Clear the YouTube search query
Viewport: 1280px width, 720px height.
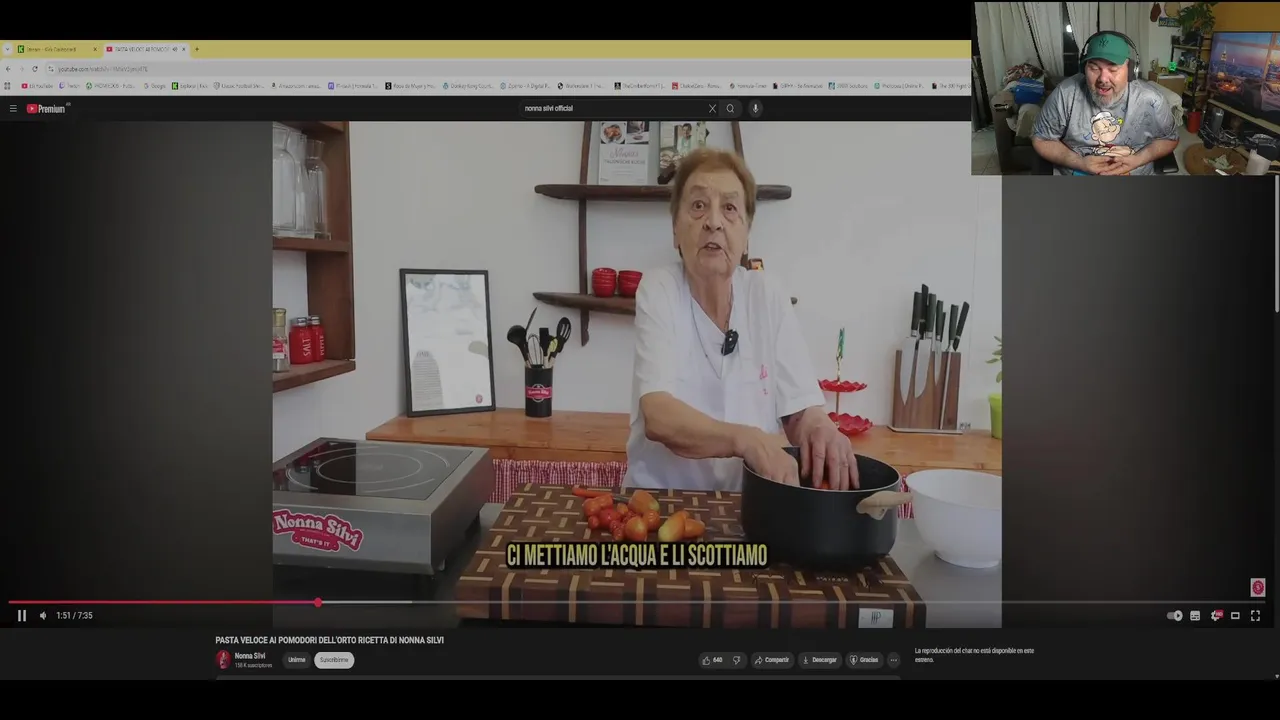712,108
